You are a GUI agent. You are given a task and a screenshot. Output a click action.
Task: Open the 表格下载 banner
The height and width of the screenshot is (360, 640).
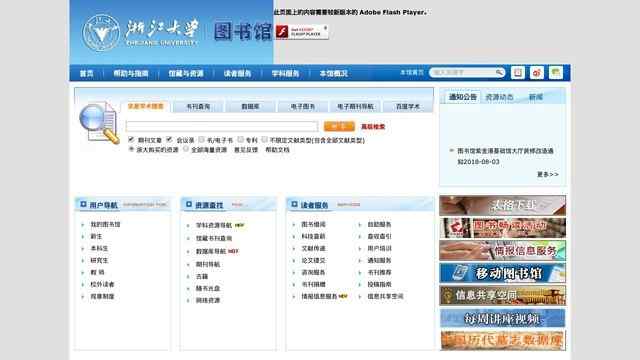(502, 205)
